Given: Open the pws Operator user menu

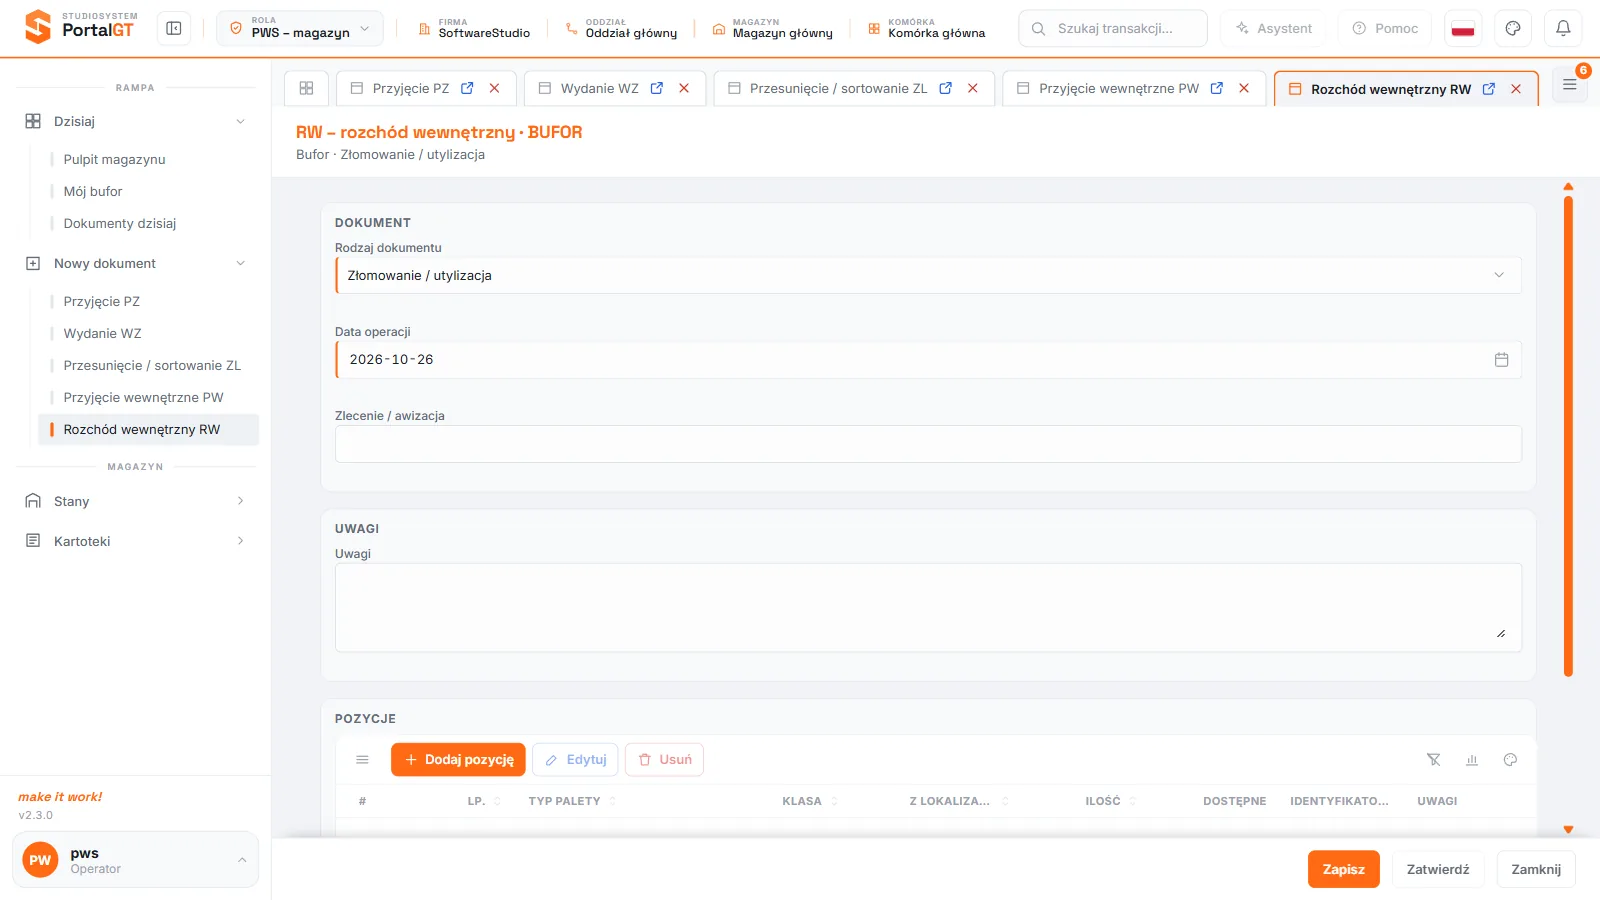Looking at the screenshot, I should pyautogui.click(x=135, y=860).
